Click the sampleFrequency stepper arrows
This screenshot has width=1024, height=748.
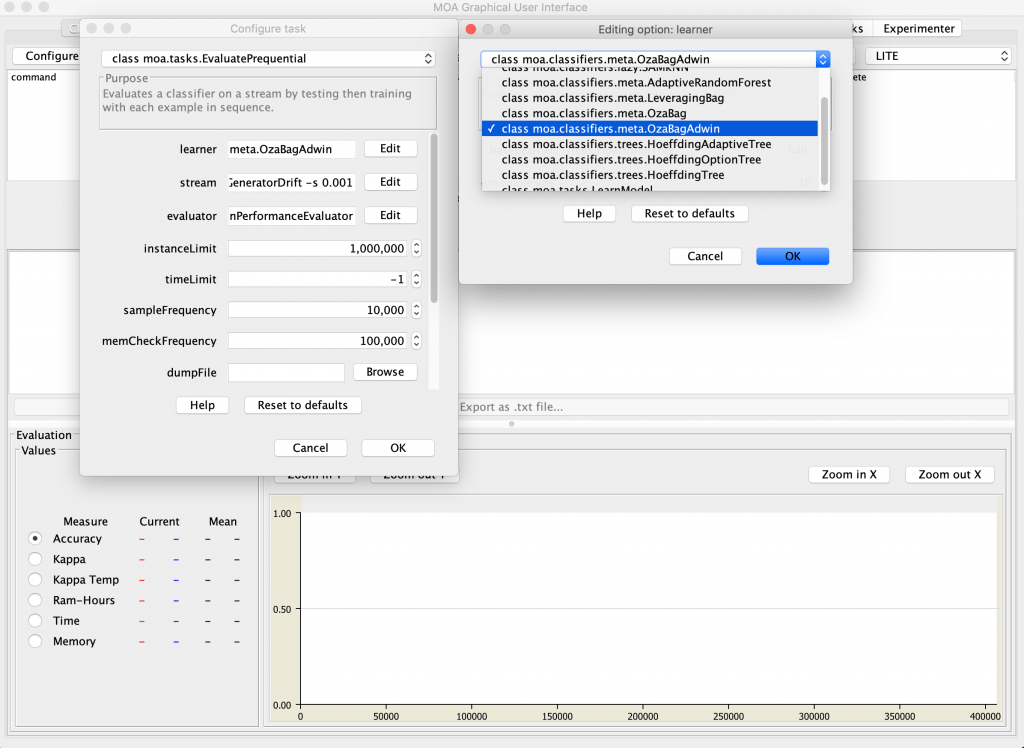(x=416, y=310)
